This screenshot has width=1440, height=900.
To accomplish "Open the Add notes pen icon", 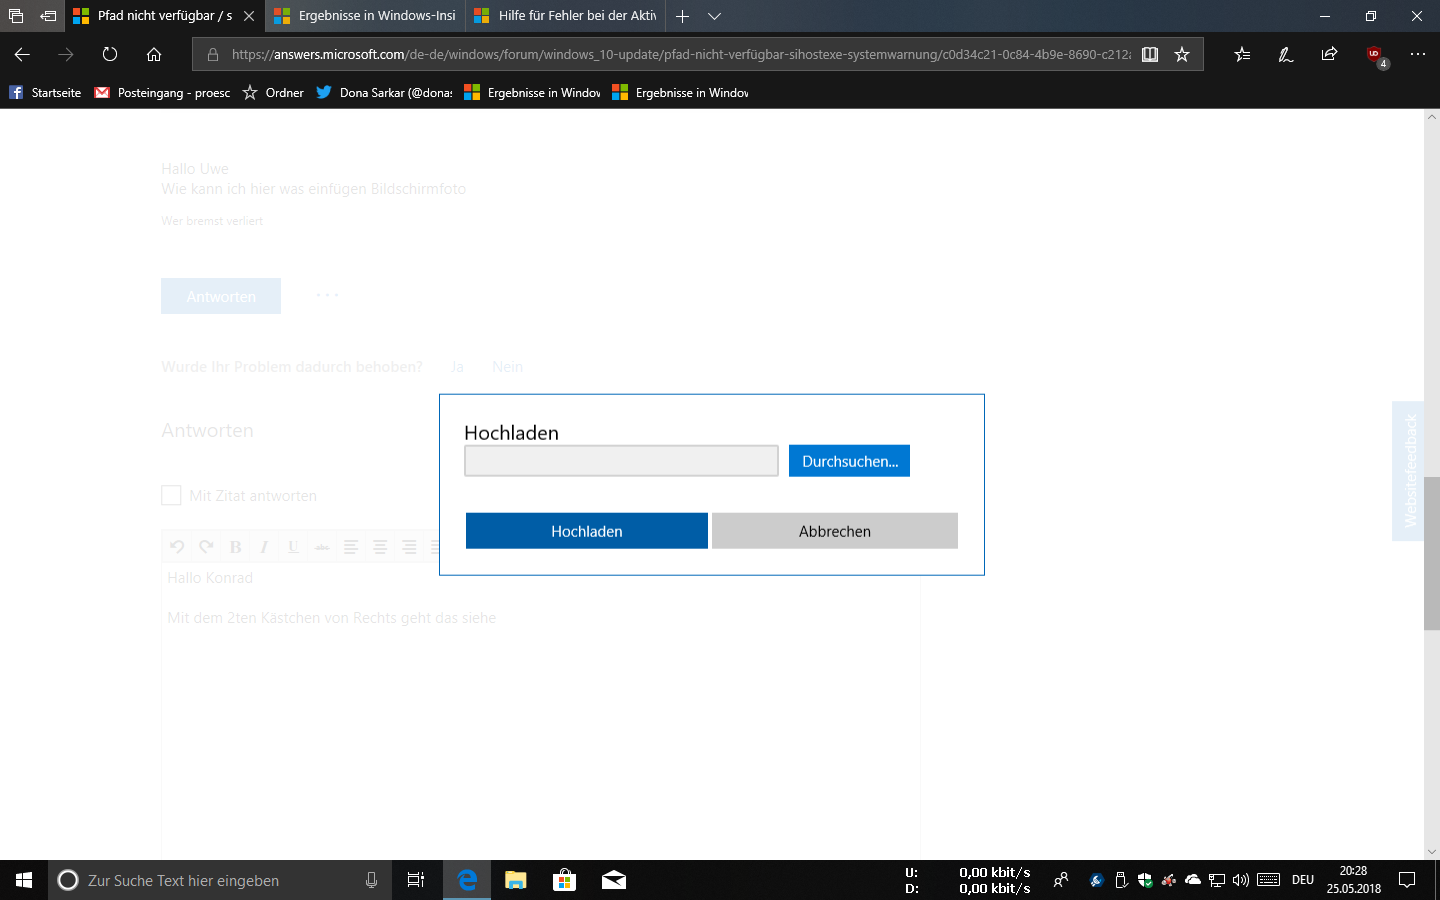I will [x=1286, y=55].
